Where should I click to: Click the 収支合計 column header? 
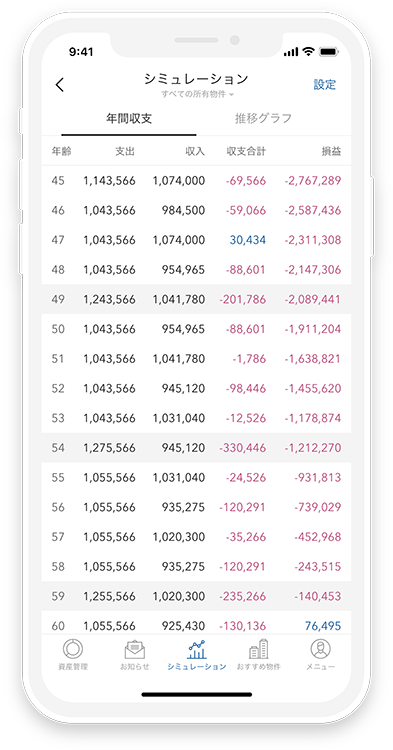point(246,152)
